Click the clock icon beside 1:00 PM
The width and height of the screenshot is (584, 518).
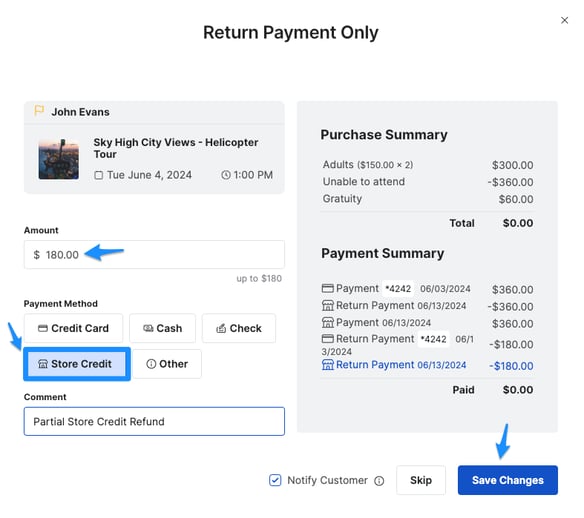tap(226, 175)
